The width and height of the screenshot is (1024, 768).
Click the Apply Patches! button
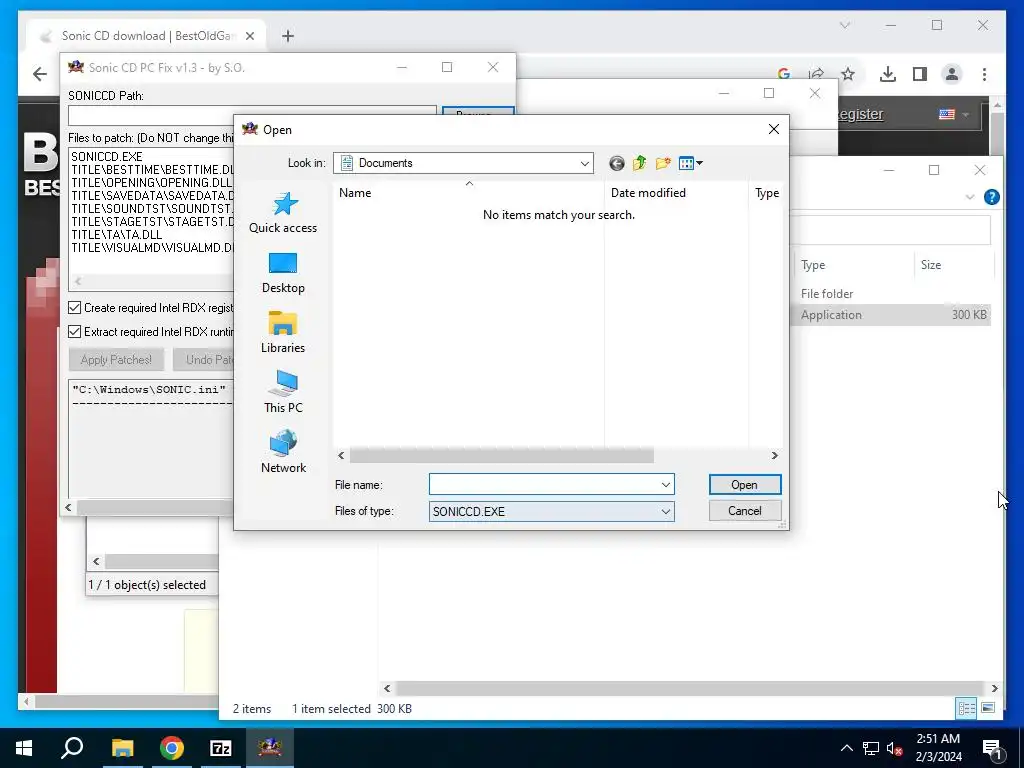pos(116,360)
